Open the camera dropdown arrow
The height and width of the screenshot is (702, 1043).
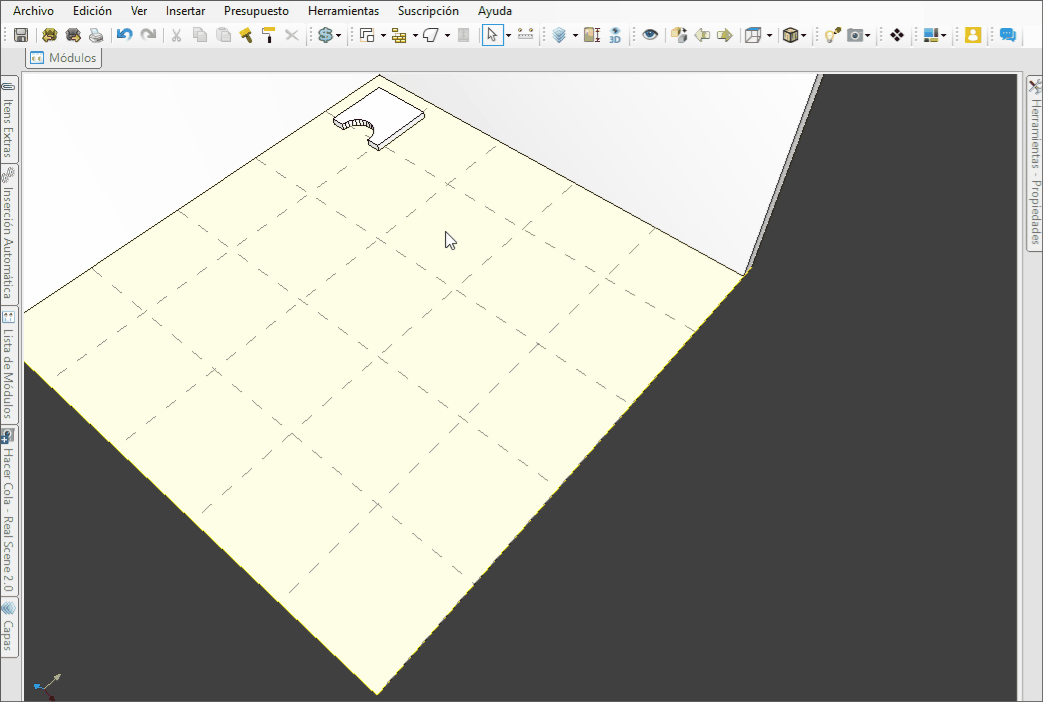pyautogui.click(x=868, y=35)
